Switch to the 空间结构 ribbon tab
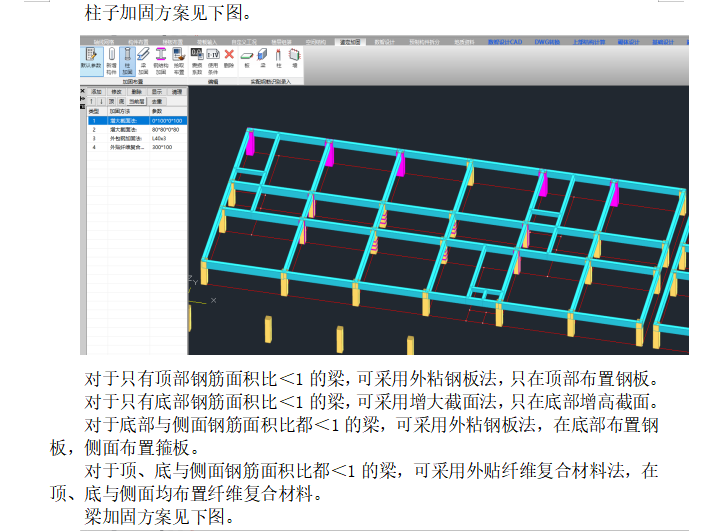This screenshot has height=531, width=713. coord(316,42)
